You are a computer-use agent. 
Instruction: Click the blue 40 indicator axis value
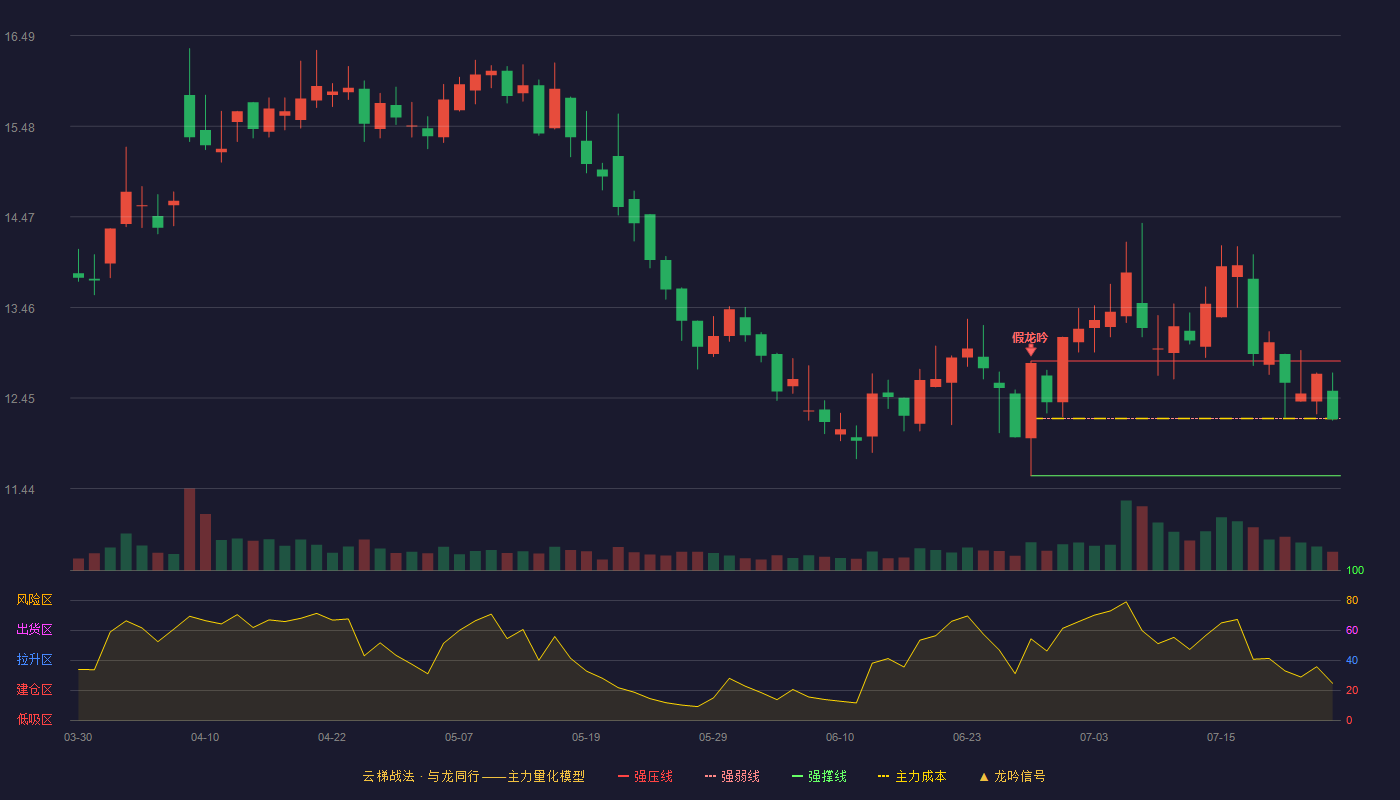[1352, 660]
